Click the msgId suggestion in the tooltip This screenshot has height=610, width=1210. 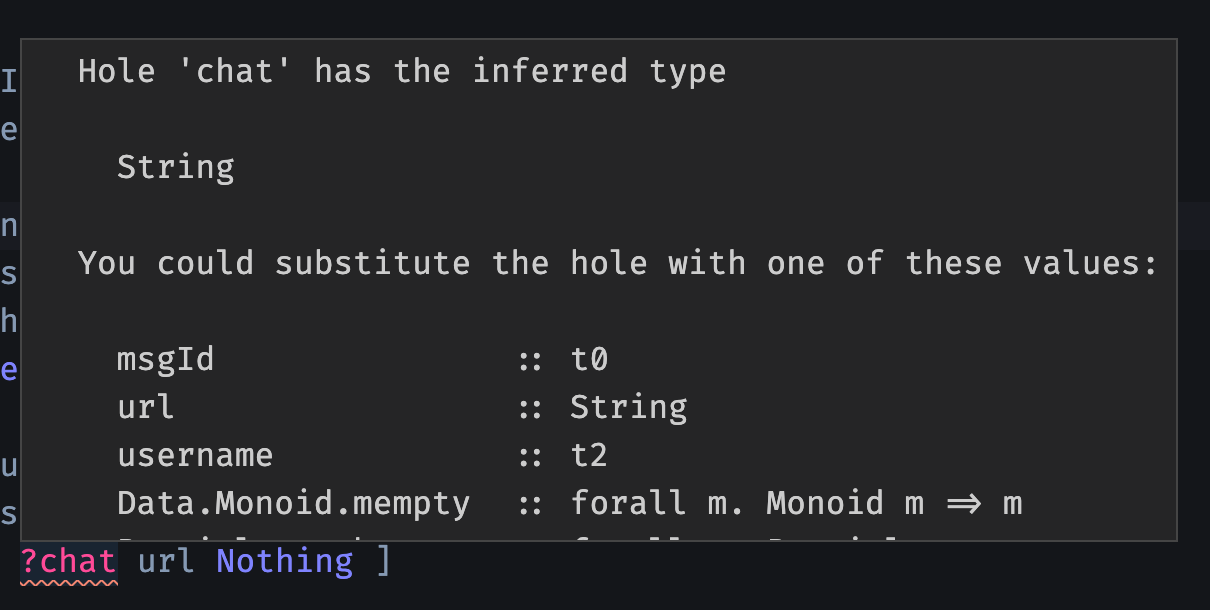point(166,359)
